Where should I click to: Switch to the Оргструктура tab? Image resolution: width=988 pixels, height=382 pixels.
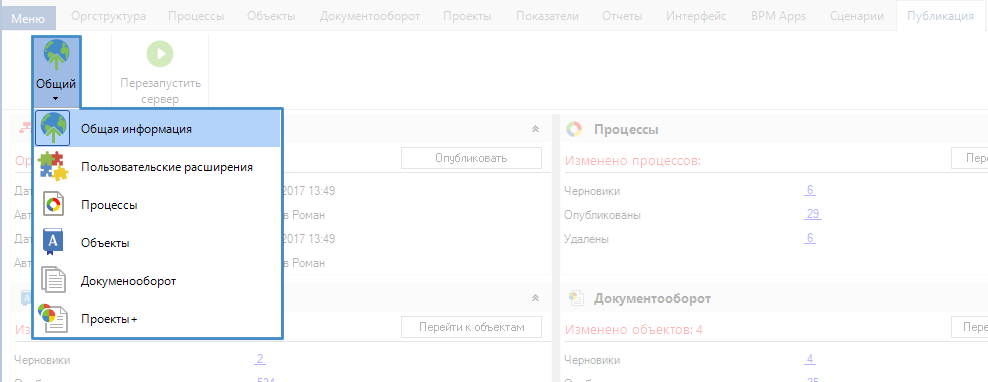click(108, 16)
